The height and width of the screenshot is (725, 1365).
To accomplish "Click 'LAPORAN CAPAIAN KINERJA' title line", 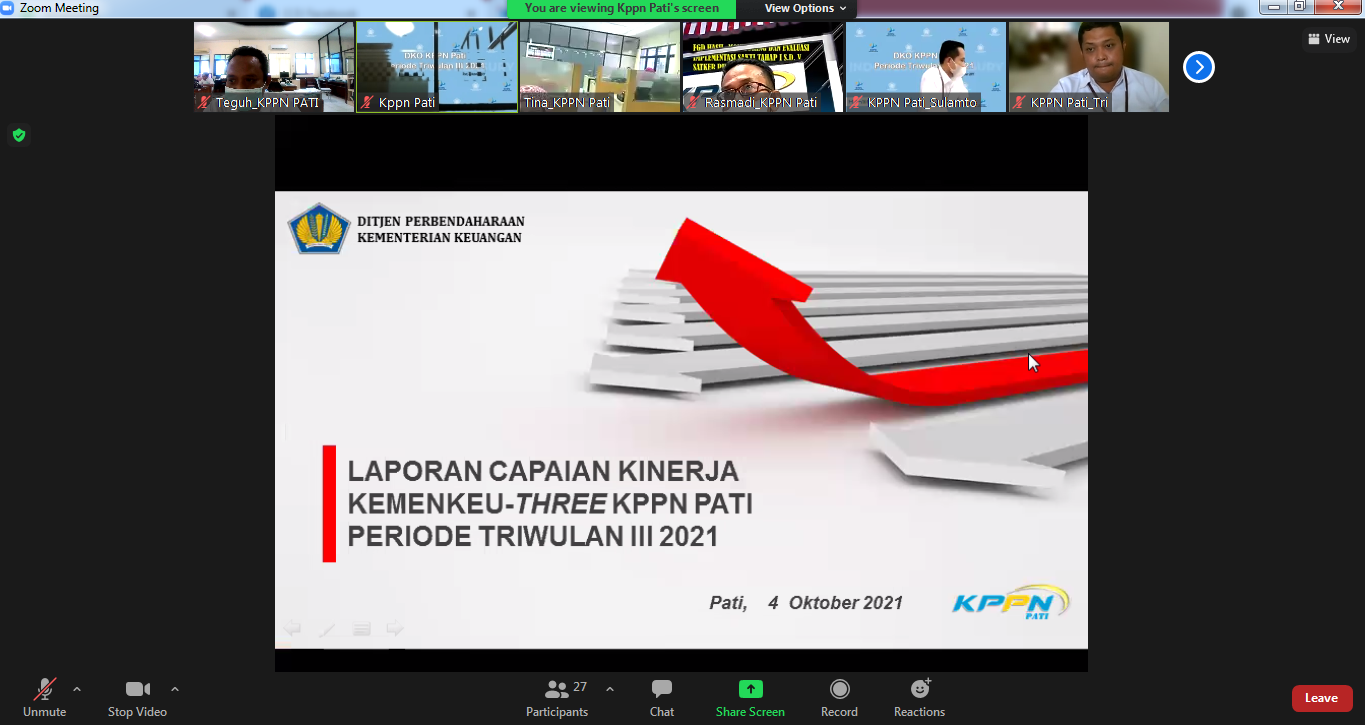I will 543,471.
